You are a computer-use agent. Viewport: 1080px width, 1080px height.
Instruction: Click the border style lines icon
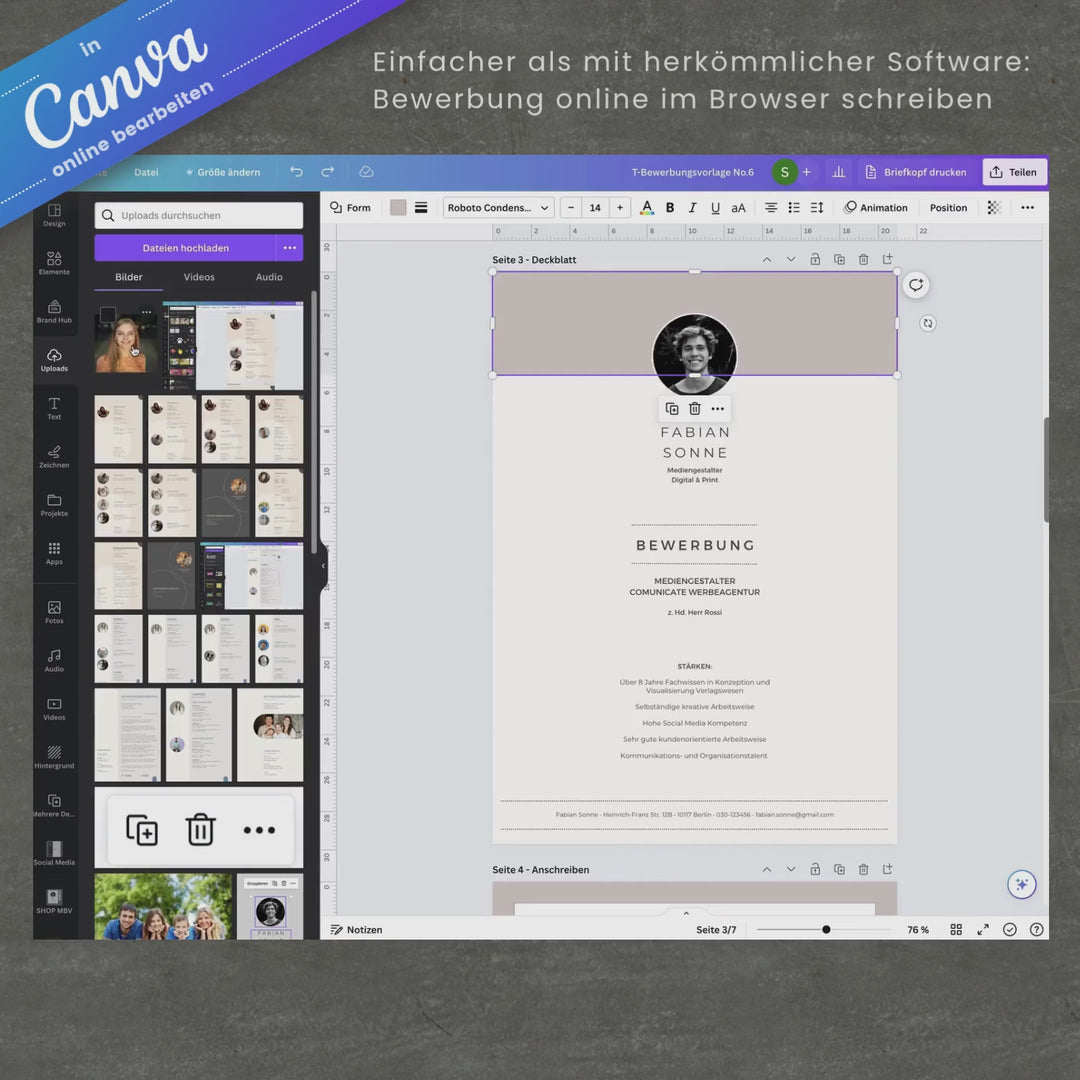pyautogui.click(x=421, y=207)
